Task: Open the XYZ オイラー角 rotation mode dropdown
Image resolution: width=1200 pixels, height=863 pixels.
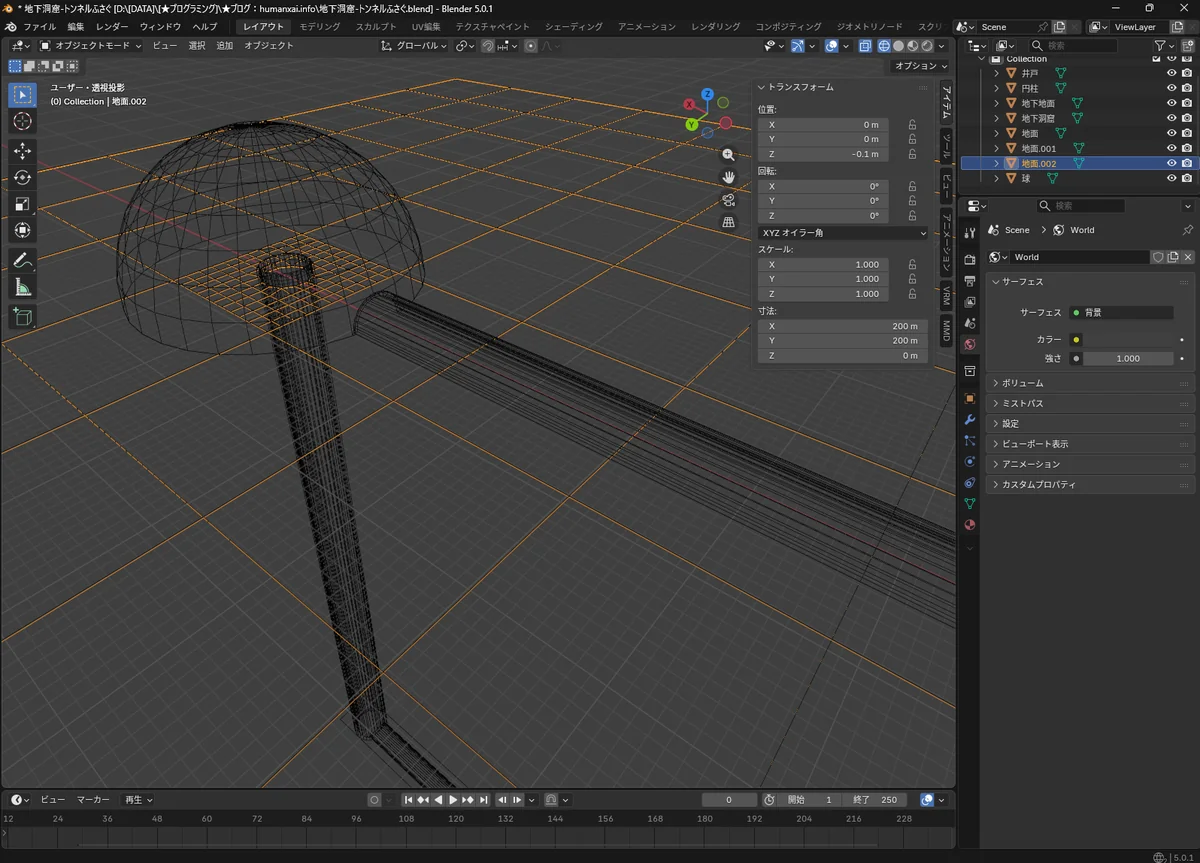Action: tap(843, 233)
